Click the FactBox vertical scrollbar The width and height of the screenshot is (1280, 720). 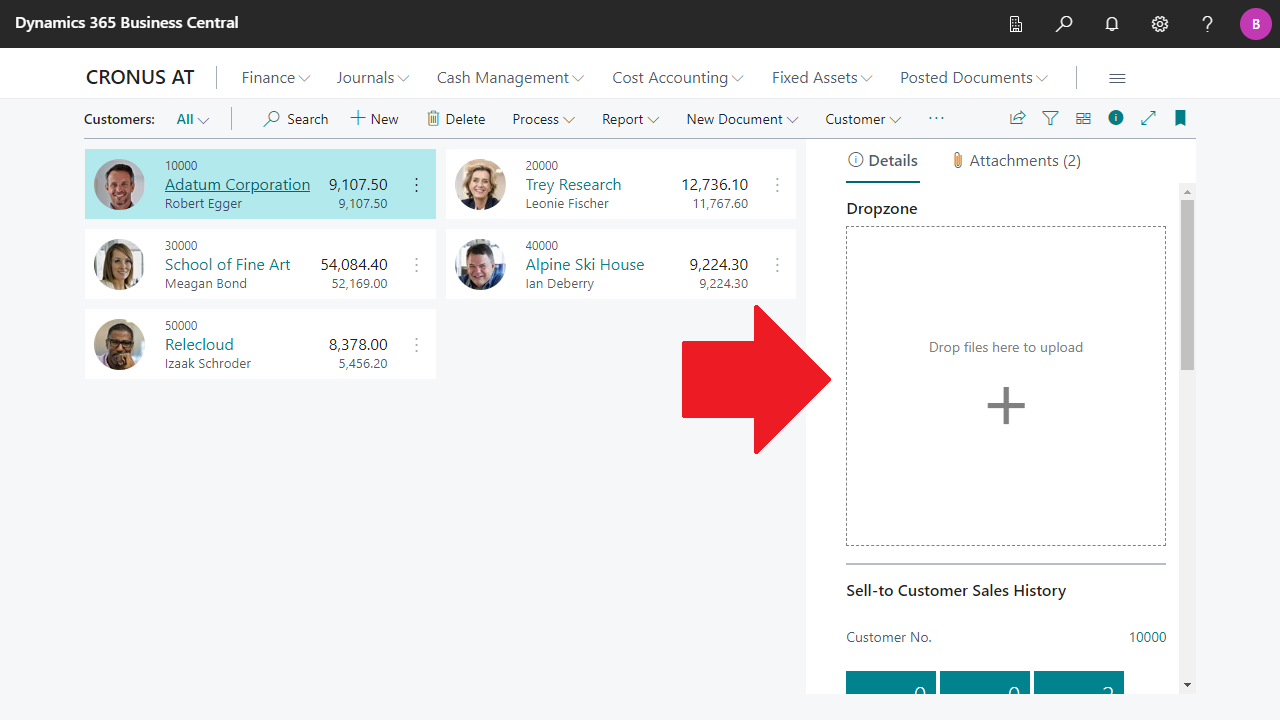pos(1187,285)
